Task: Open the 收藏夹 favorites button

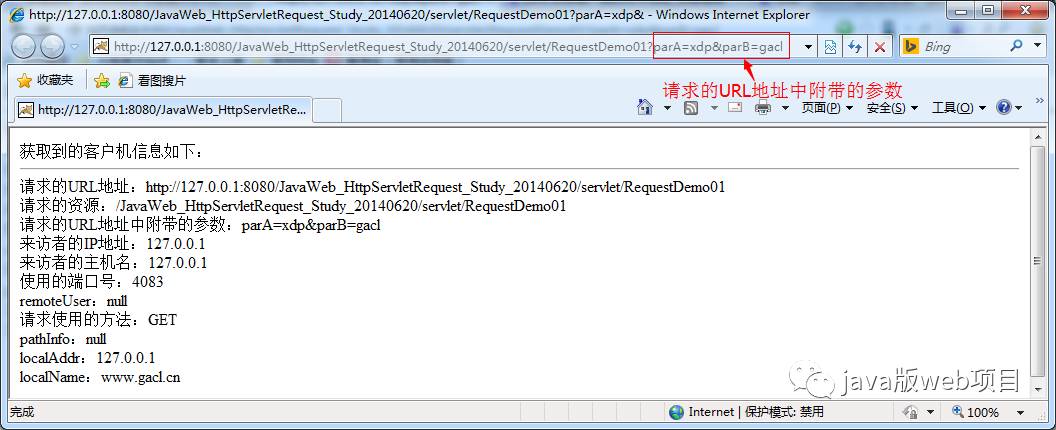Action: click(x=44, y=80)
